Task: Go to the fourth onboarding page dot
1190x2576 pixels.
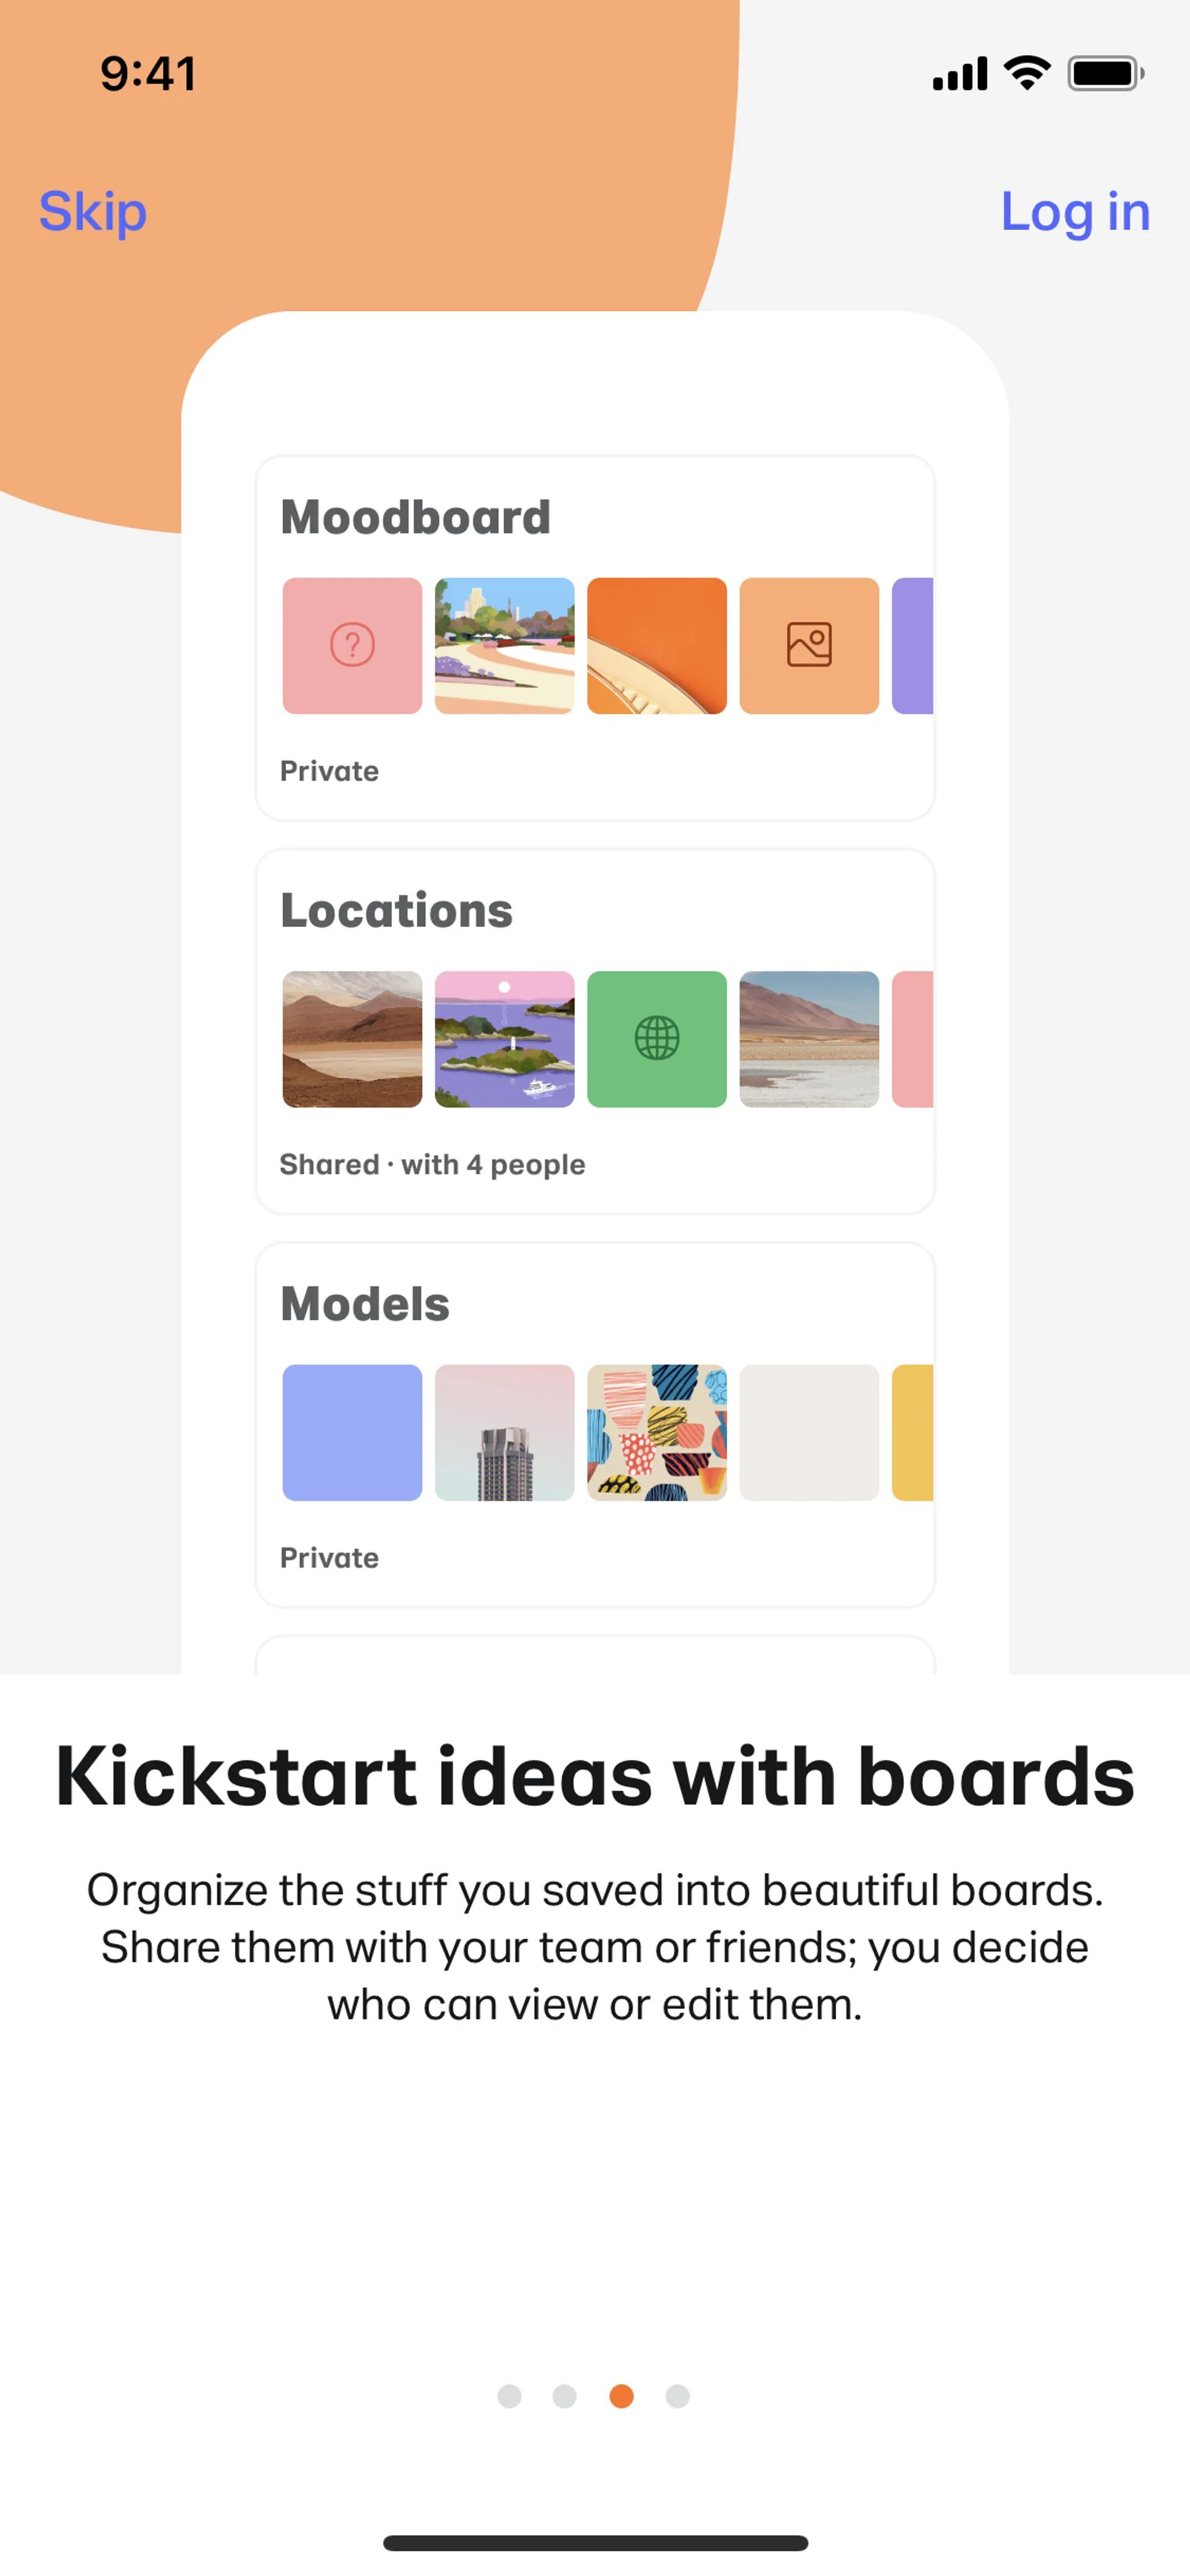Action: coord(677,2396)
